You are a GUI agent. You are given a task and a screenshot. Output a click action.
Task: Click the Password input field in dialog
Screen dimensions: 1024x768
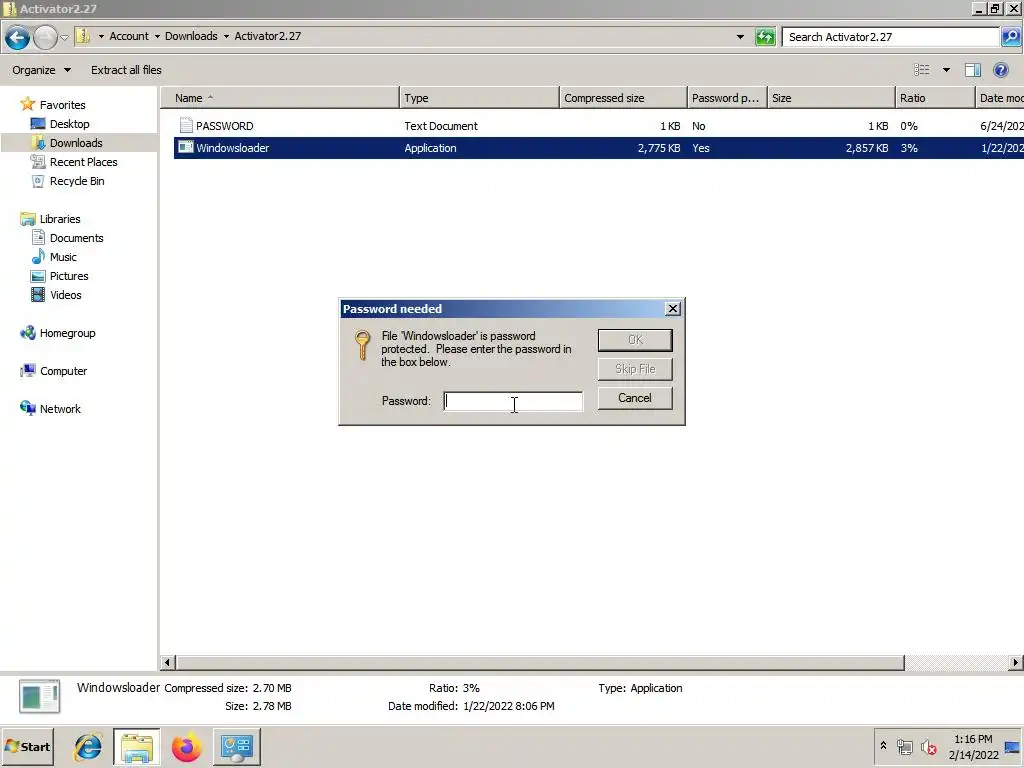pos(513,401)
